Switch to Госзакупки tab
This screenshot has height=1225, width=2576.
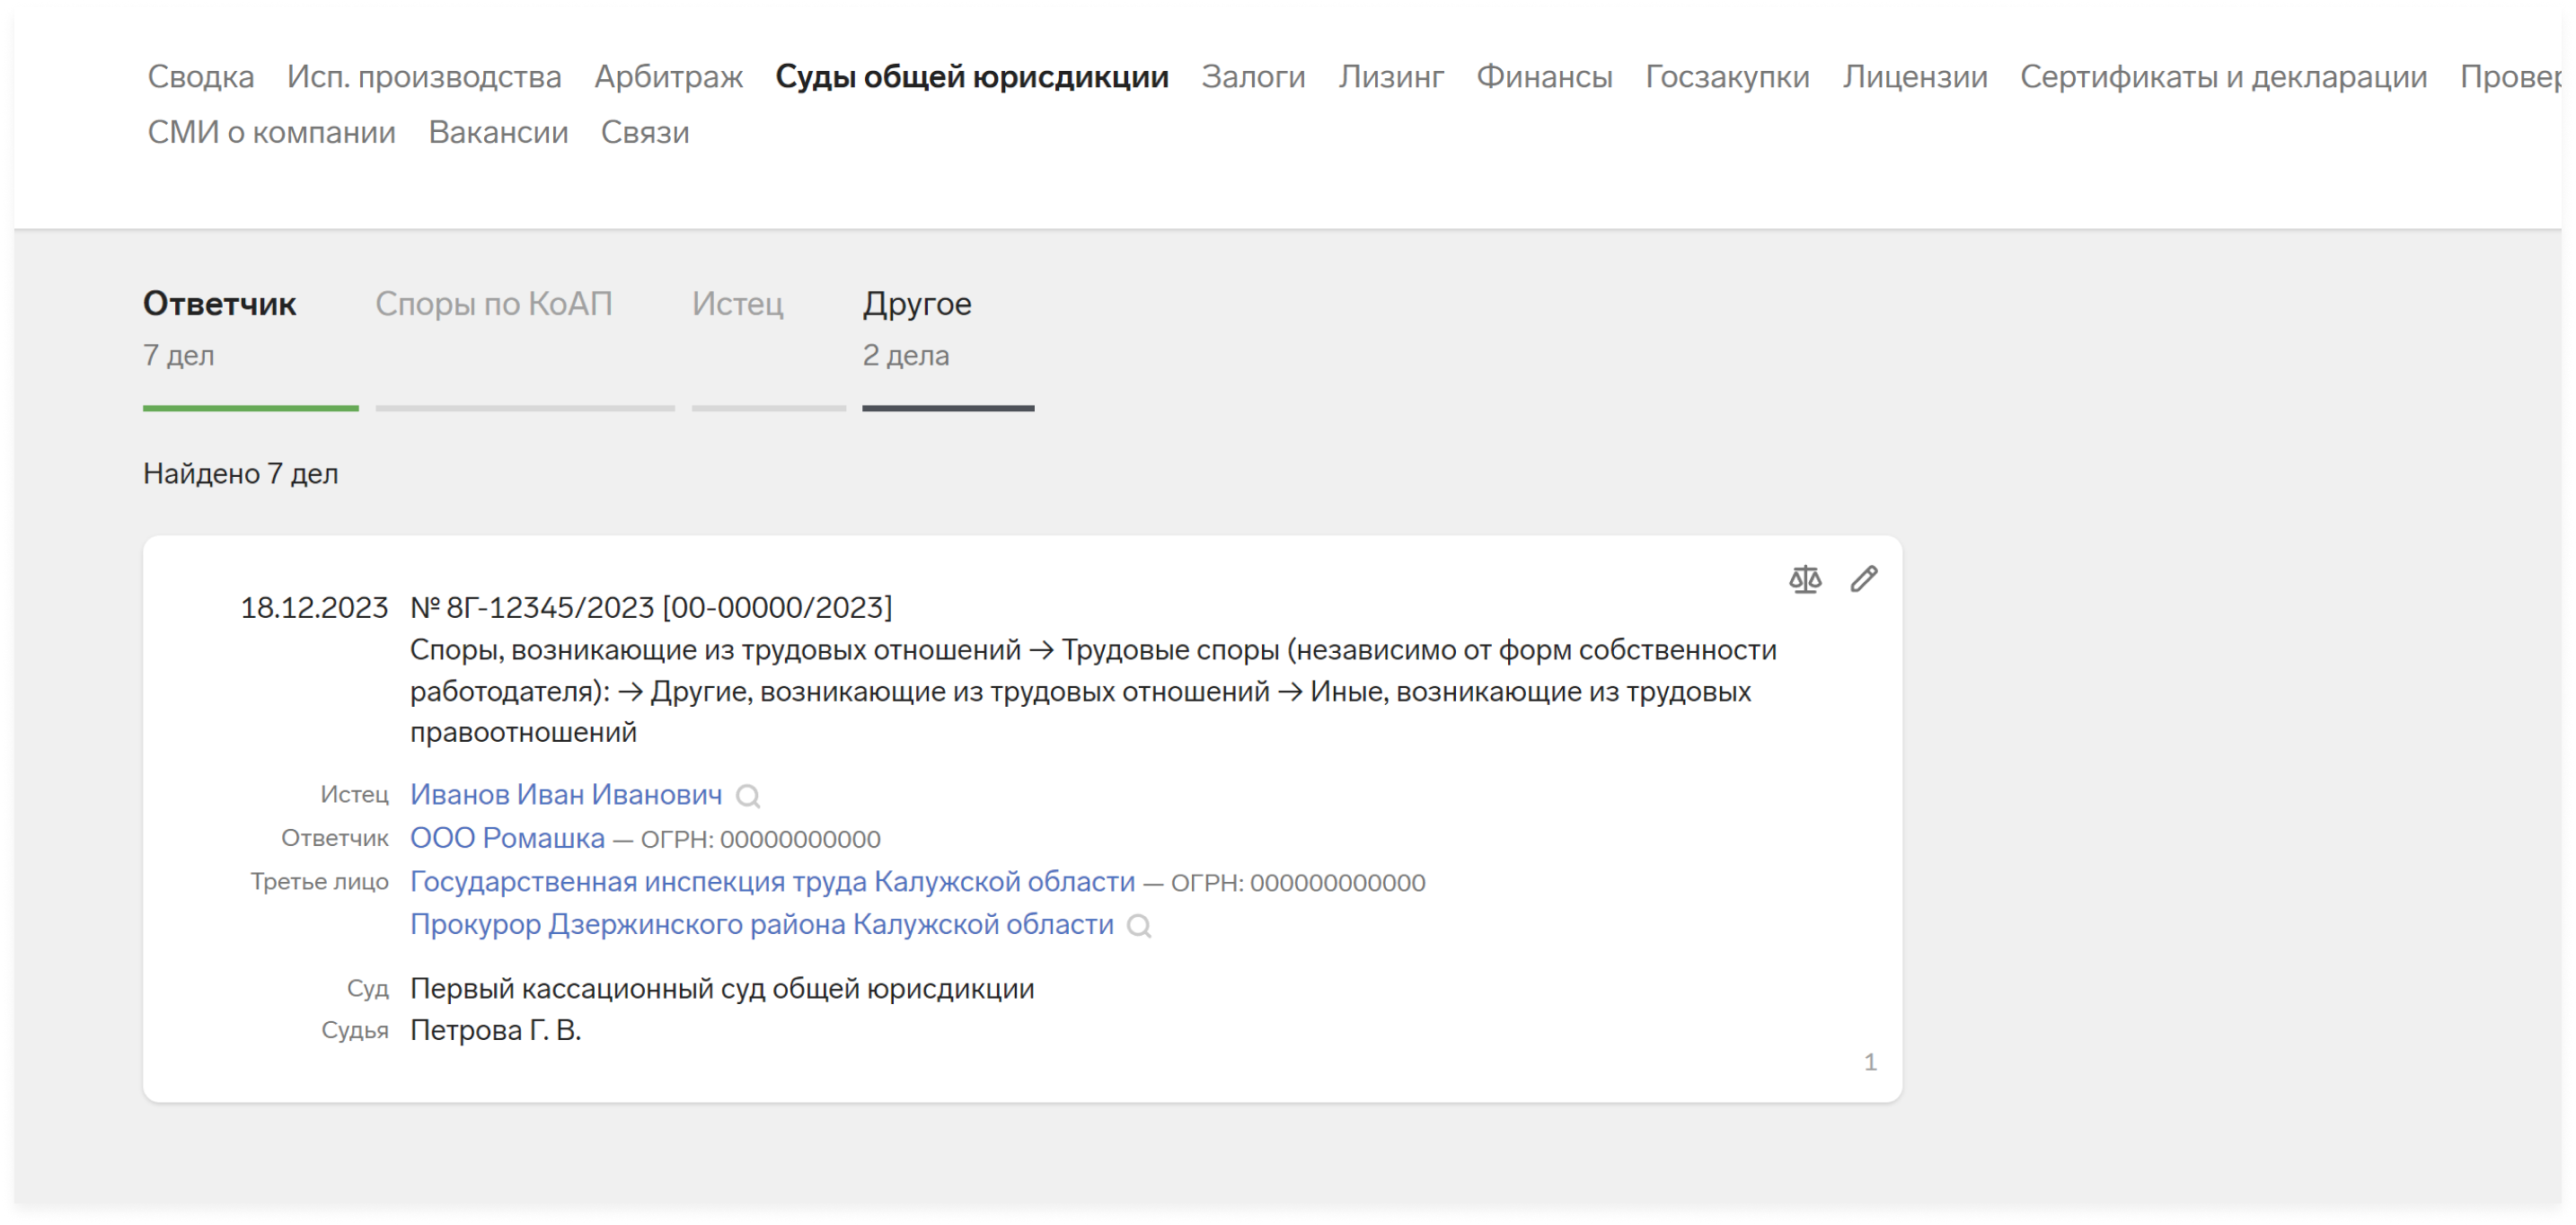coord(1727,77)
